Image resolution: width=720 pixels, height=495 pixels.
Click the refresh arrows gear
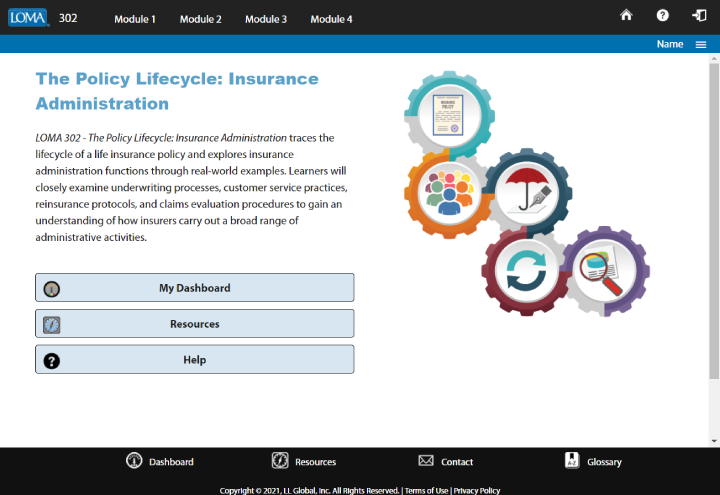click(x=526, y=271)
